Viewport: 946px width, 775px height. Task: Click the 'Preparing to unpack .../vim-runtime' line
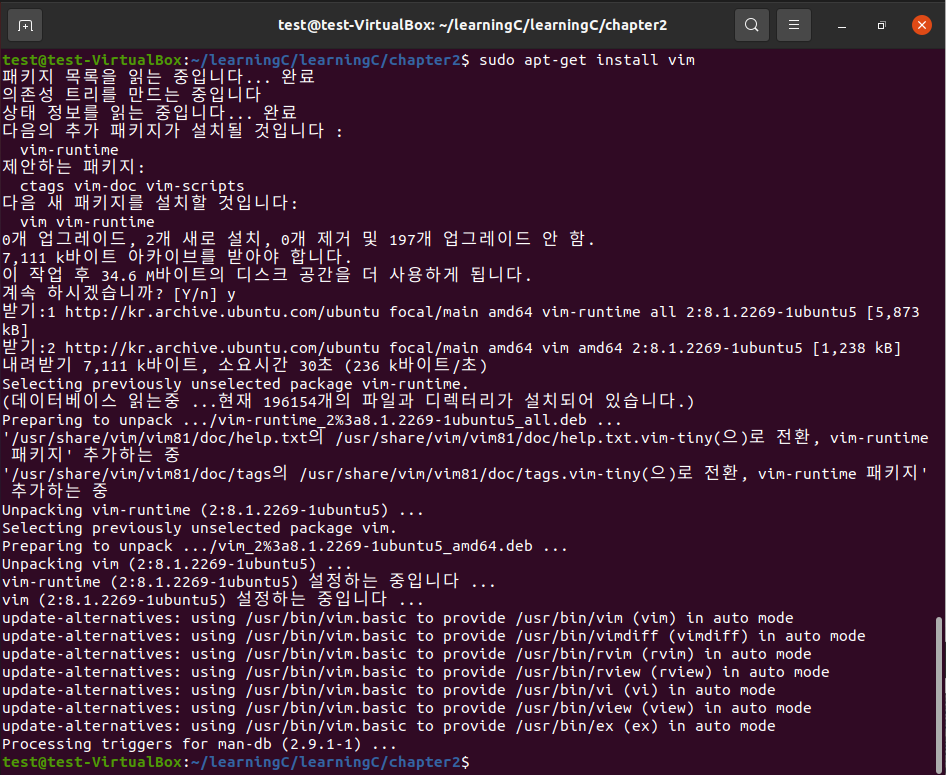point(312,420)
